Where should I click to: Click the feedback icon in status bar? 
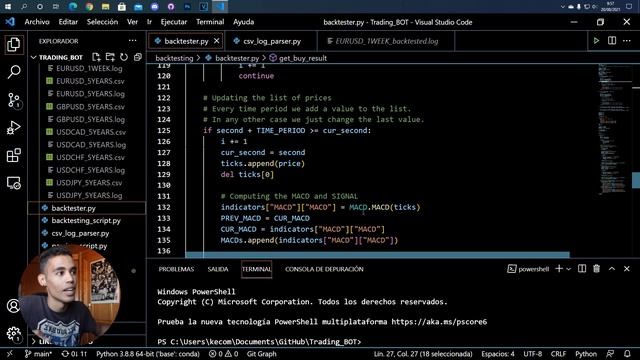click(610, 354)
